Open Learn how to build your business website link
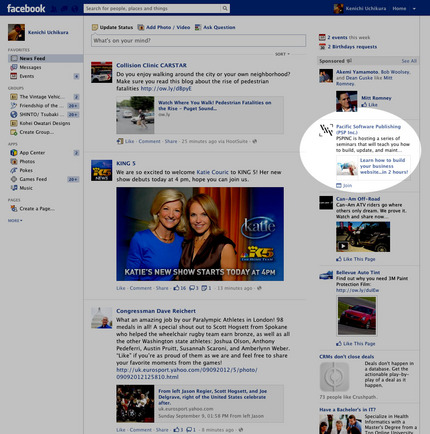430x434 pixels. coord(384,166)
